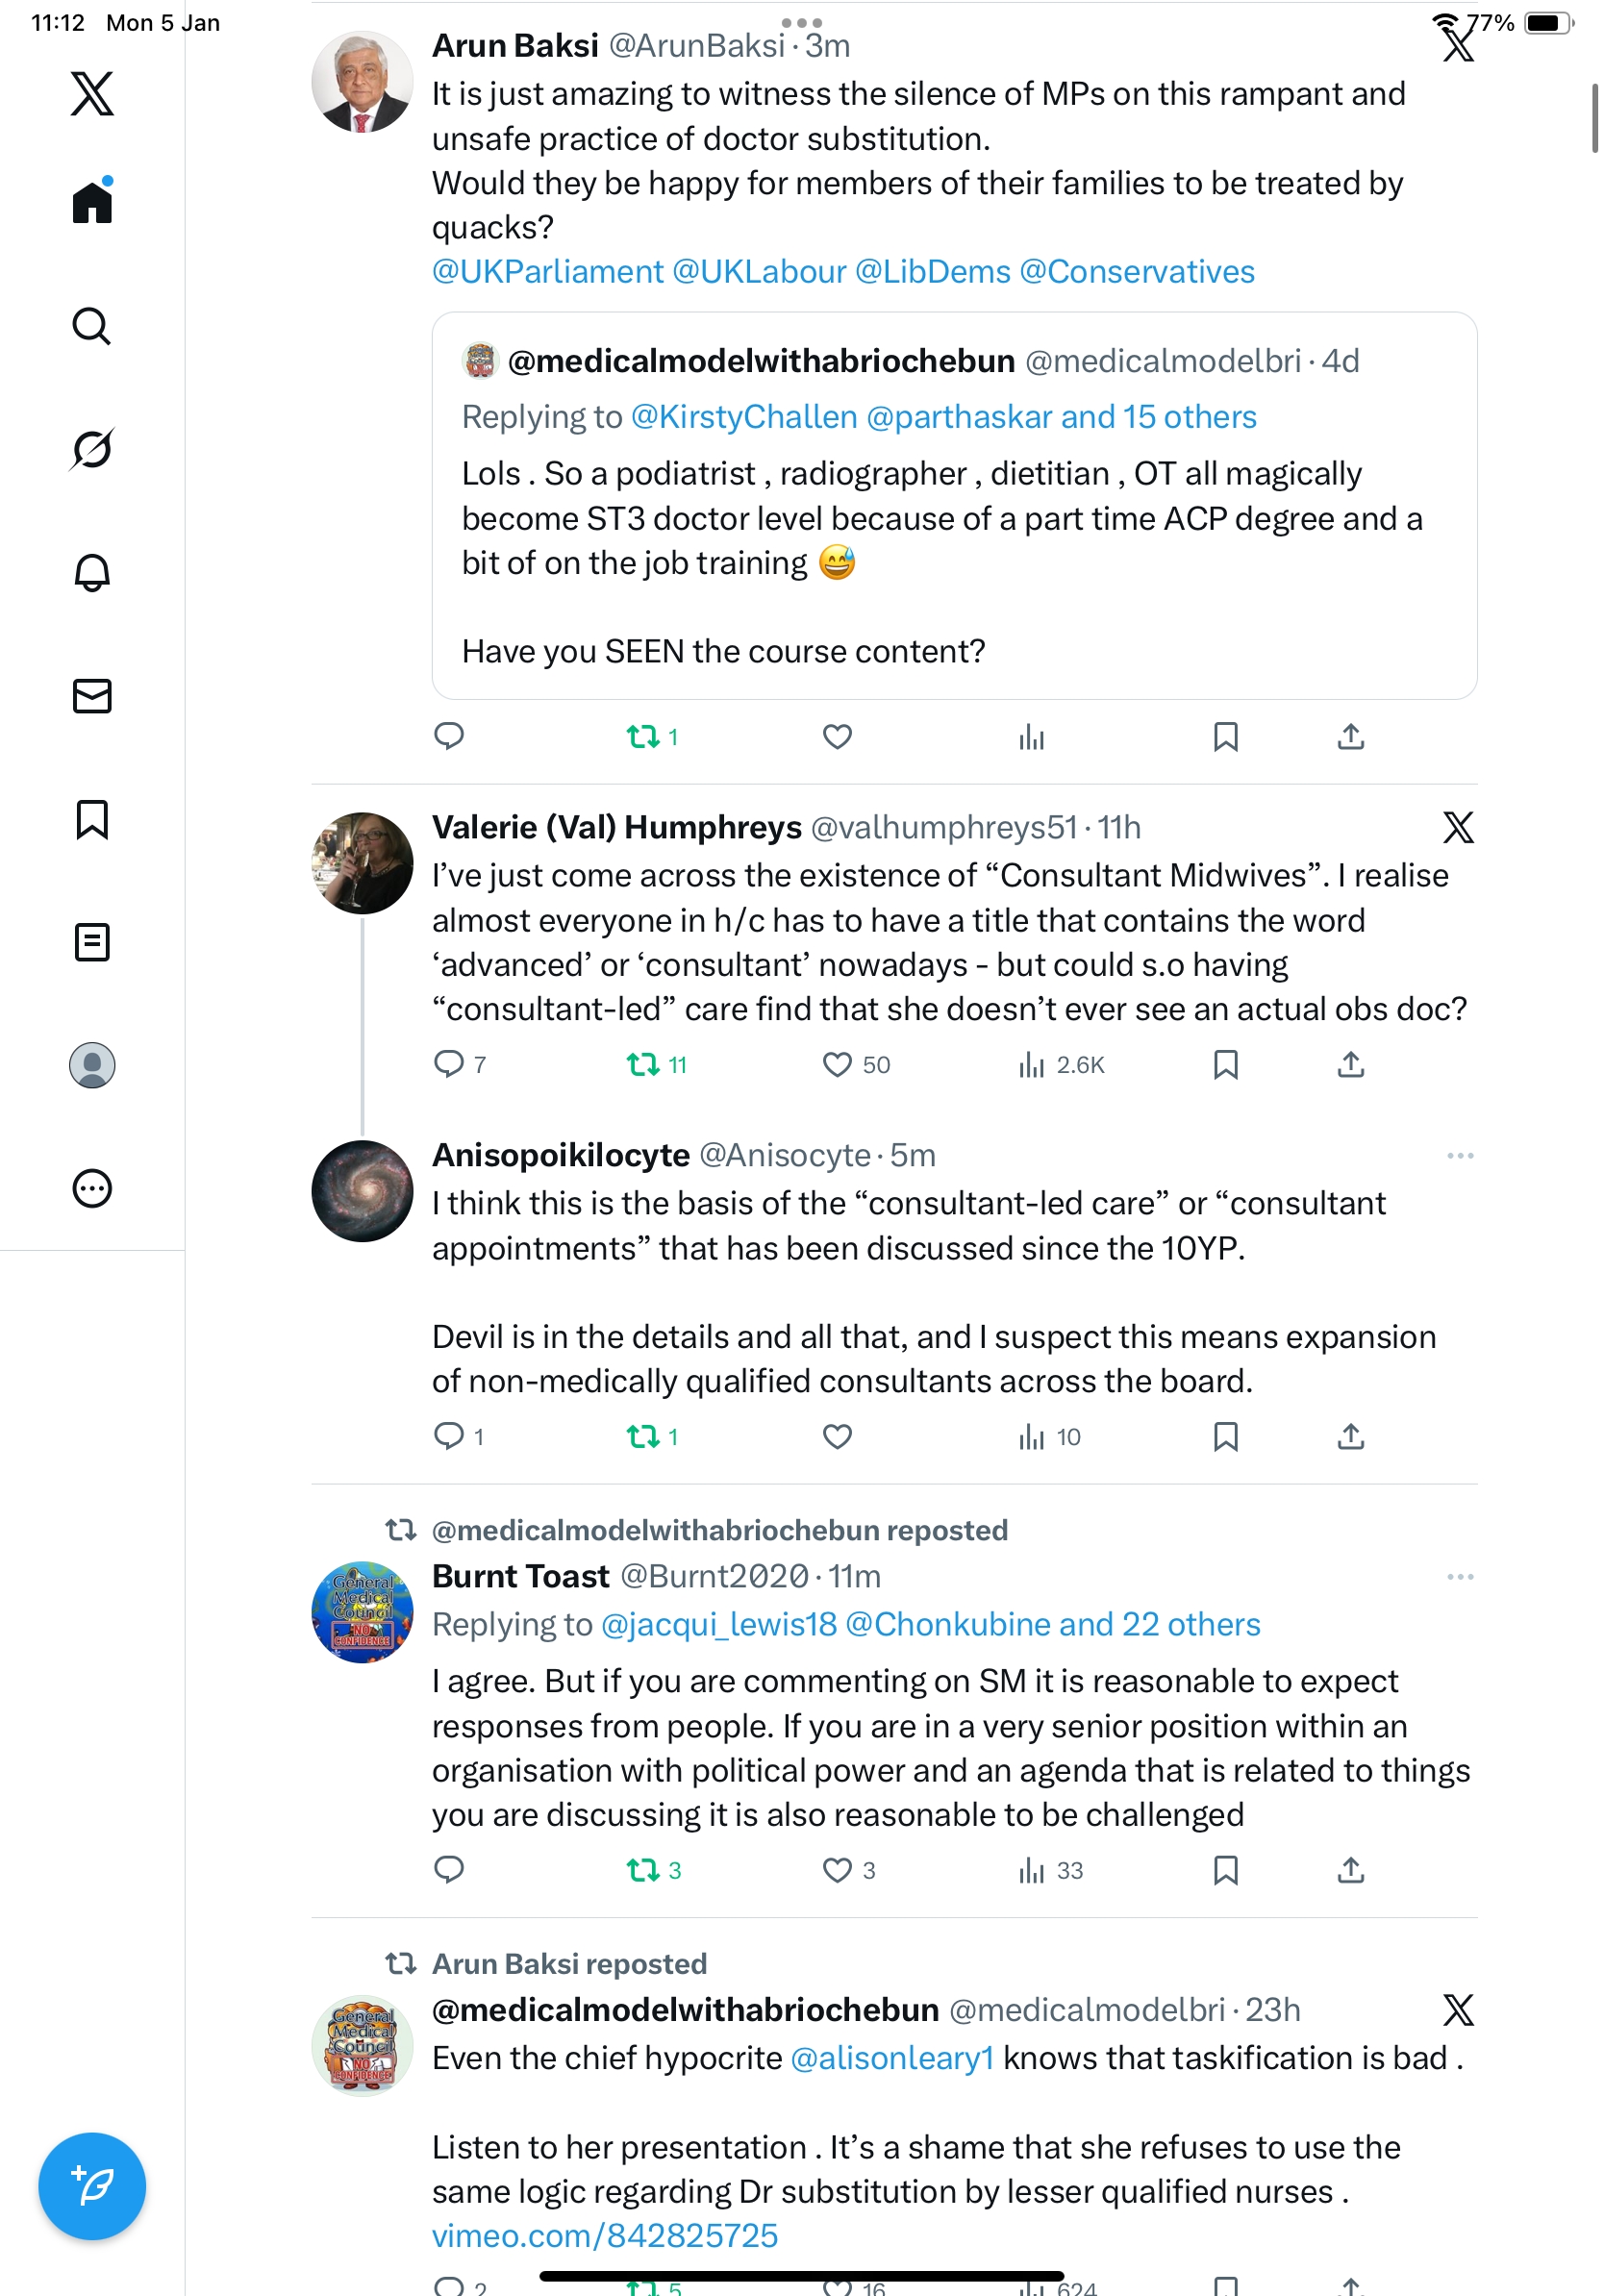Open Arun Baksi's profile picture
Image resolution: width=1604 pixels, height=2296 pixels.
coord(362,82)
